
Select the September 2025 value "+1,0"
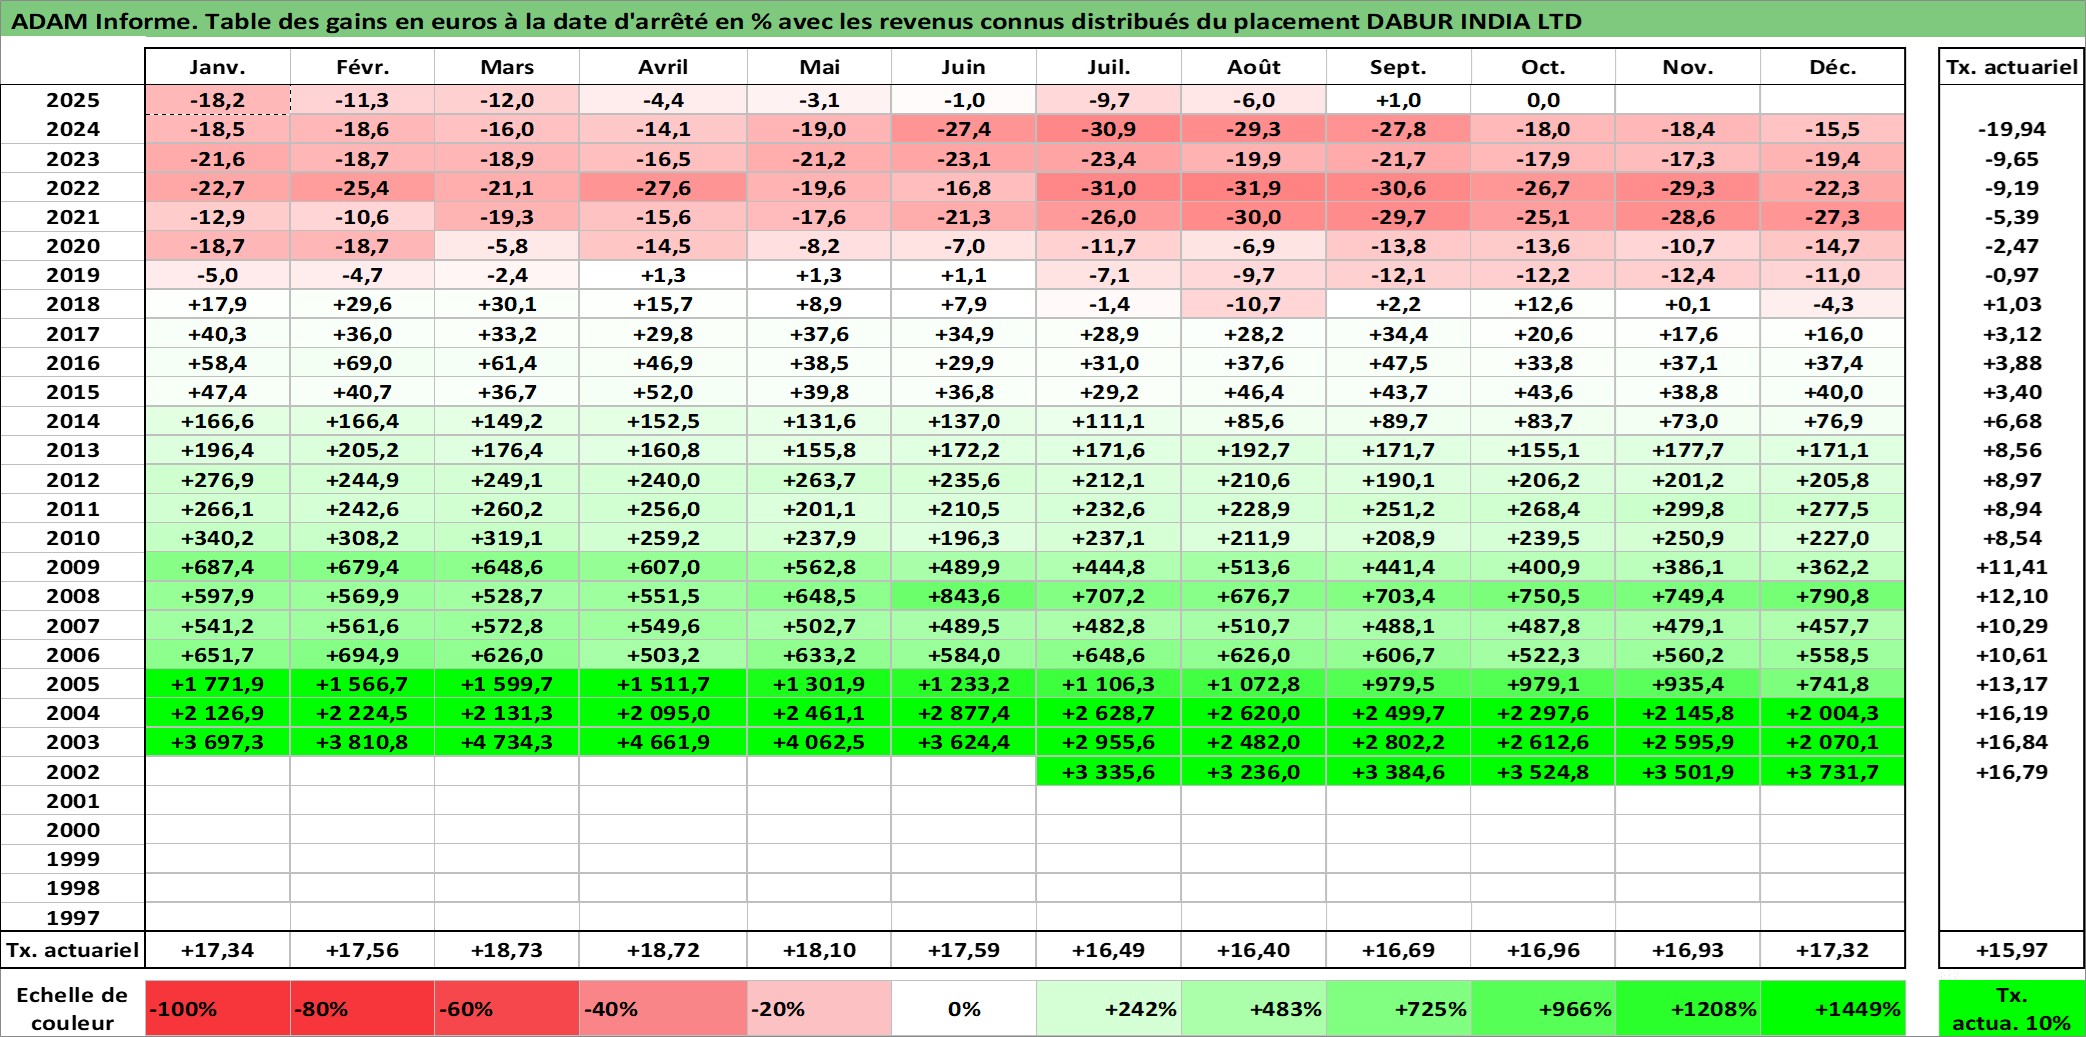[1399, 100]
